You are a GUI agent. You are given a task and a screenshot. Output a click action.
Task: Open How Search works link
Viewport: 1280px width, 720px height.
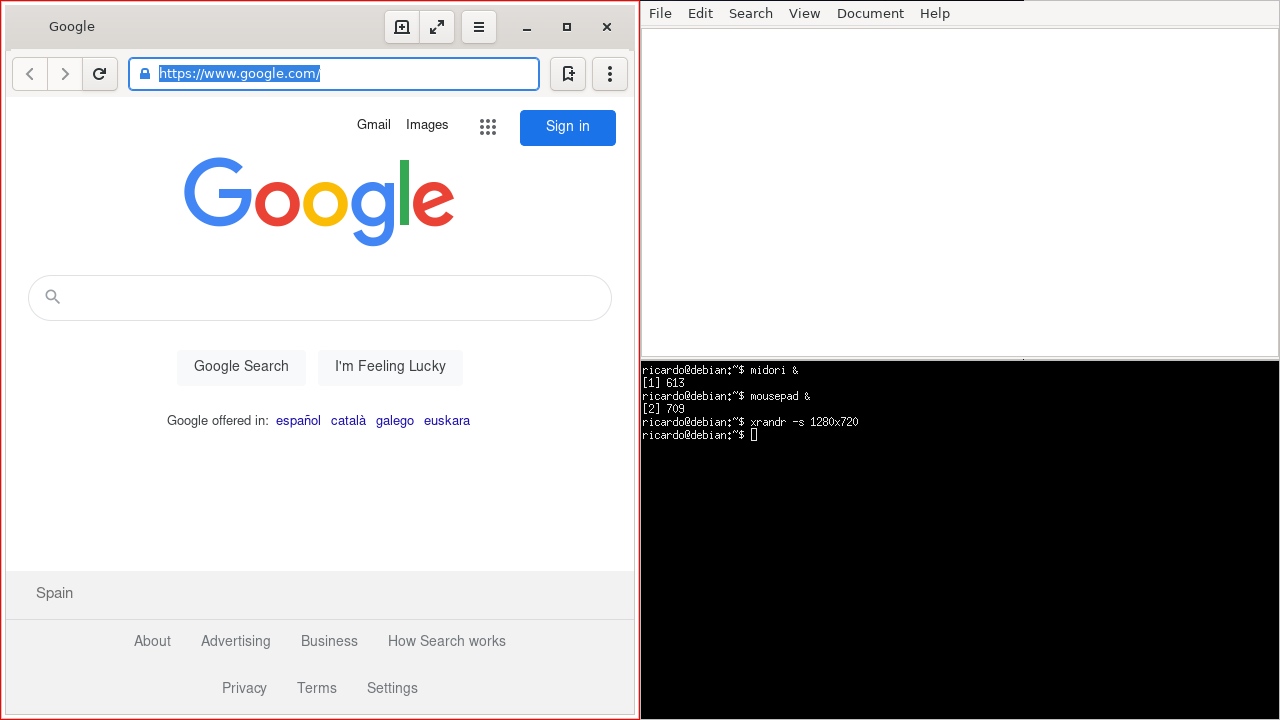447,641
